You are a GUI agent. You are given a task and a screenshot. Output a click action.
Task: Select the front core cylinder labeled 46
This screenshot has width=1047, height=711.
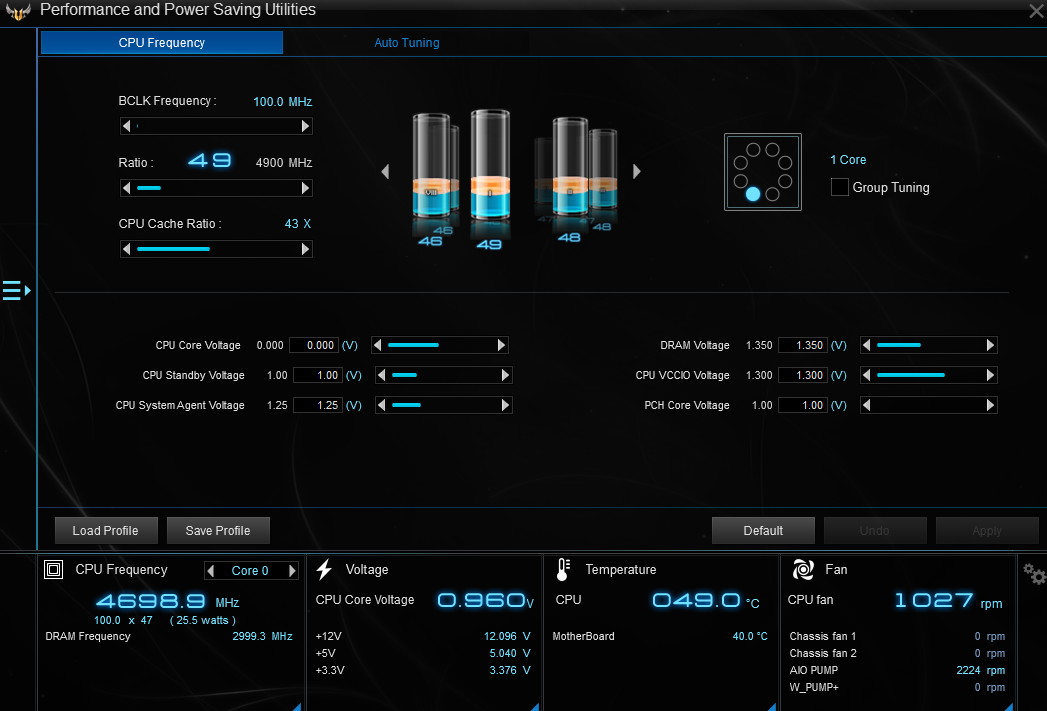431,166
